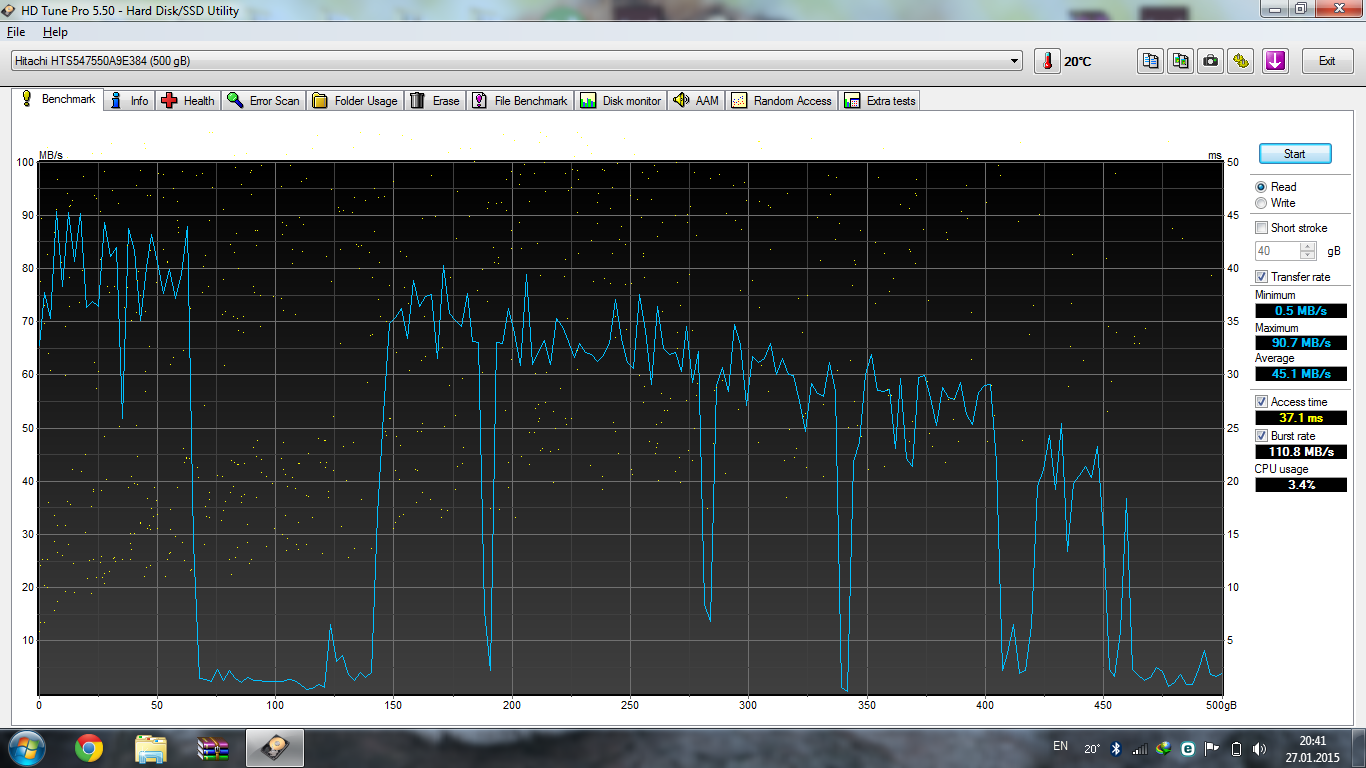1366x768 pixels.
Task: Click the battery tray icon
Action: [x=1236, y=748]
